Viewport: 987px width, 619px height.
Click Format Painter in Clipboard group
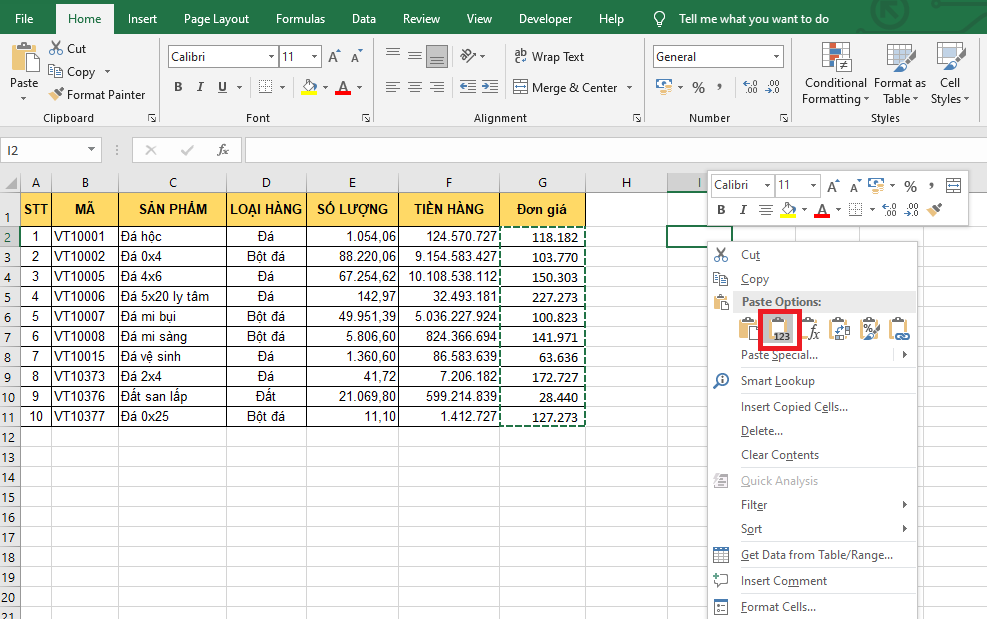97,95
